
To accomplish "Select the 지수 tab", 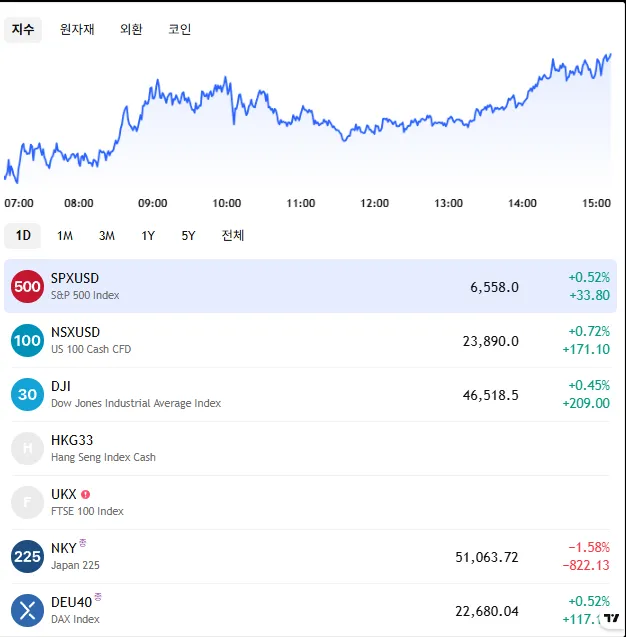I will [x=23, y=29].
